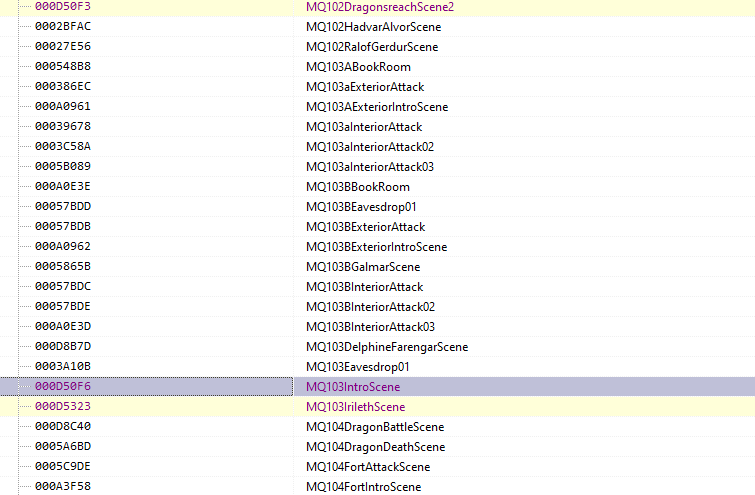This screenshot has height=495, width=755.
Task: Select the MQ103BExteriorAttack entry
Action: tap(365, 227)
